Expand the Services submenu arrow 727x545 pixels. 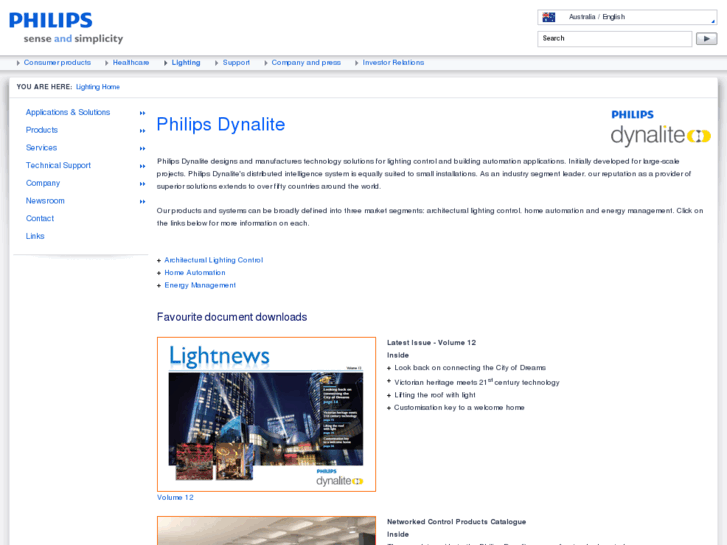(142, 148)
